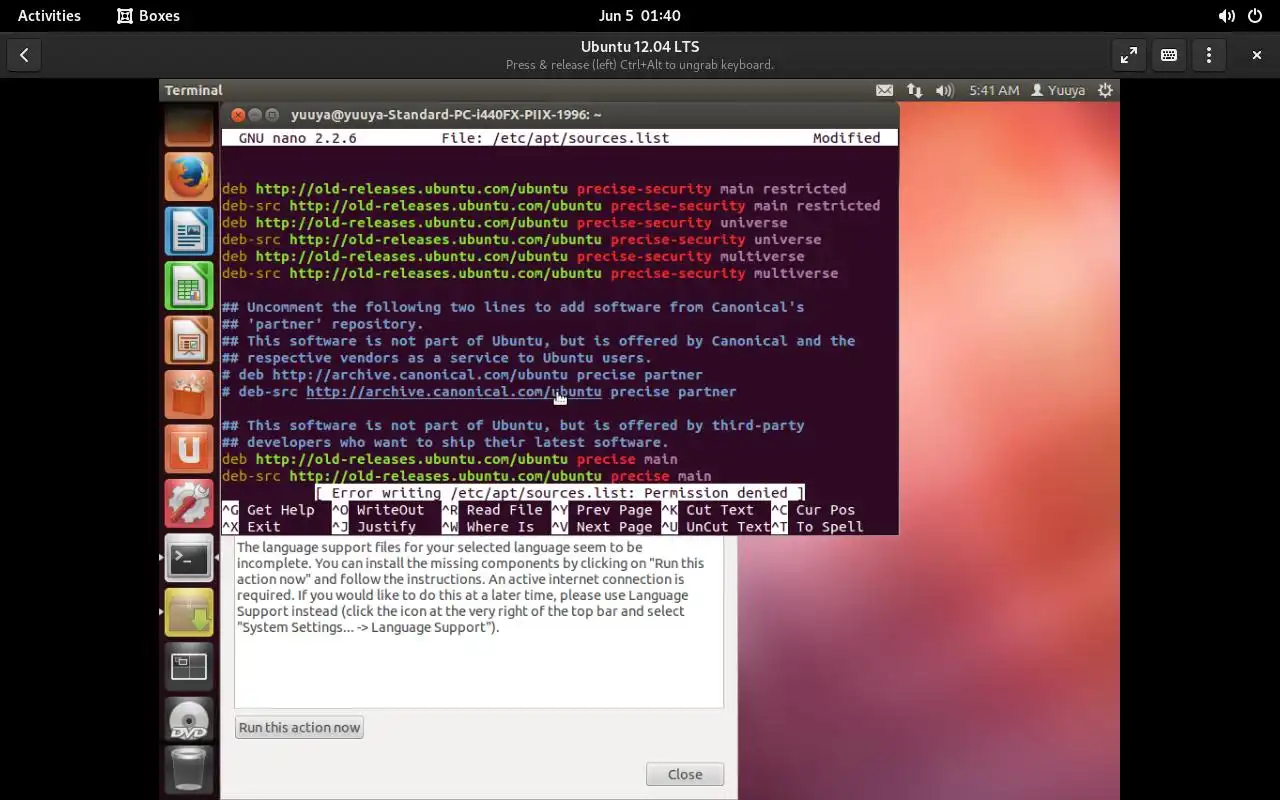The width and height of the screenshot is (1280, 800).
Task: Open the Boxes three-dot menu
Action: (x=1209, y=55)
